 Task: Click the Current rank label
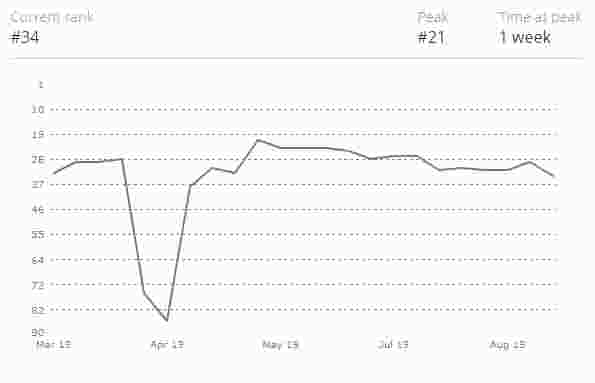(52, 17)
